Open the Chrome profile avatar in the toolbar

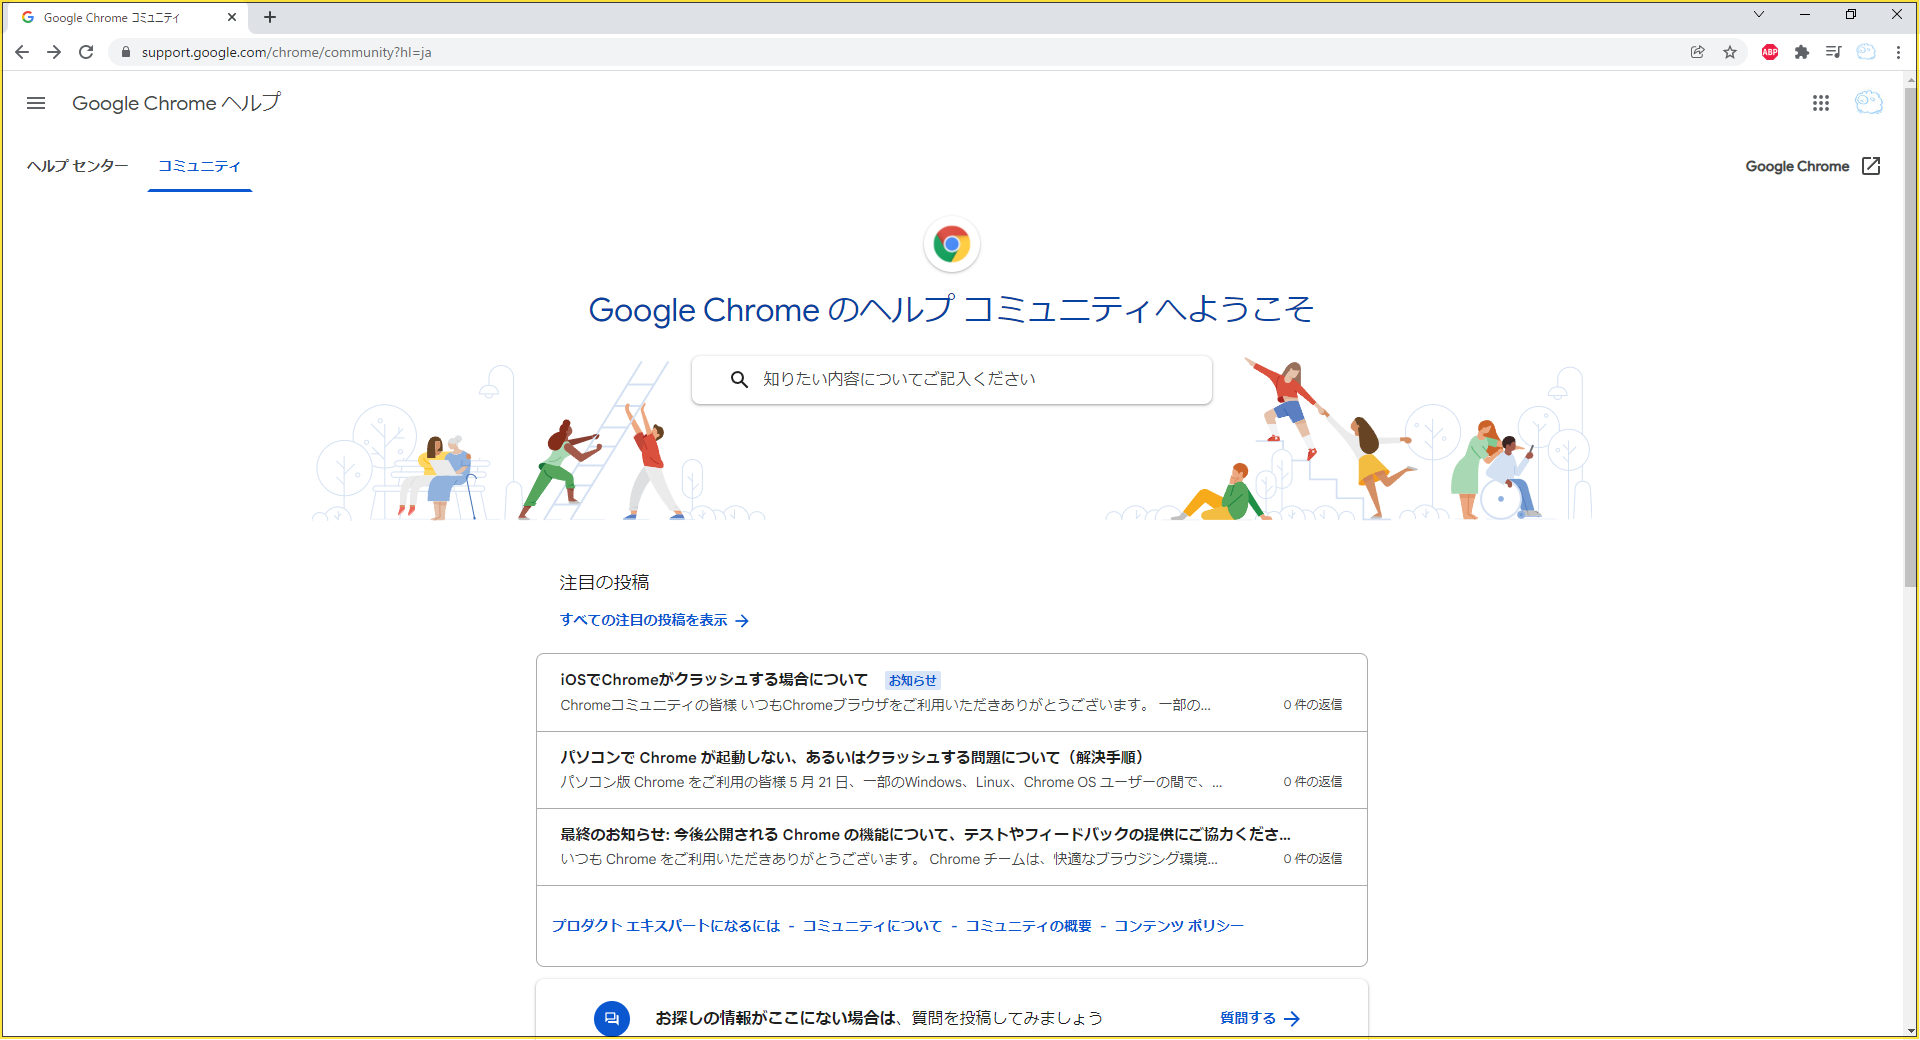point(1866,52)
